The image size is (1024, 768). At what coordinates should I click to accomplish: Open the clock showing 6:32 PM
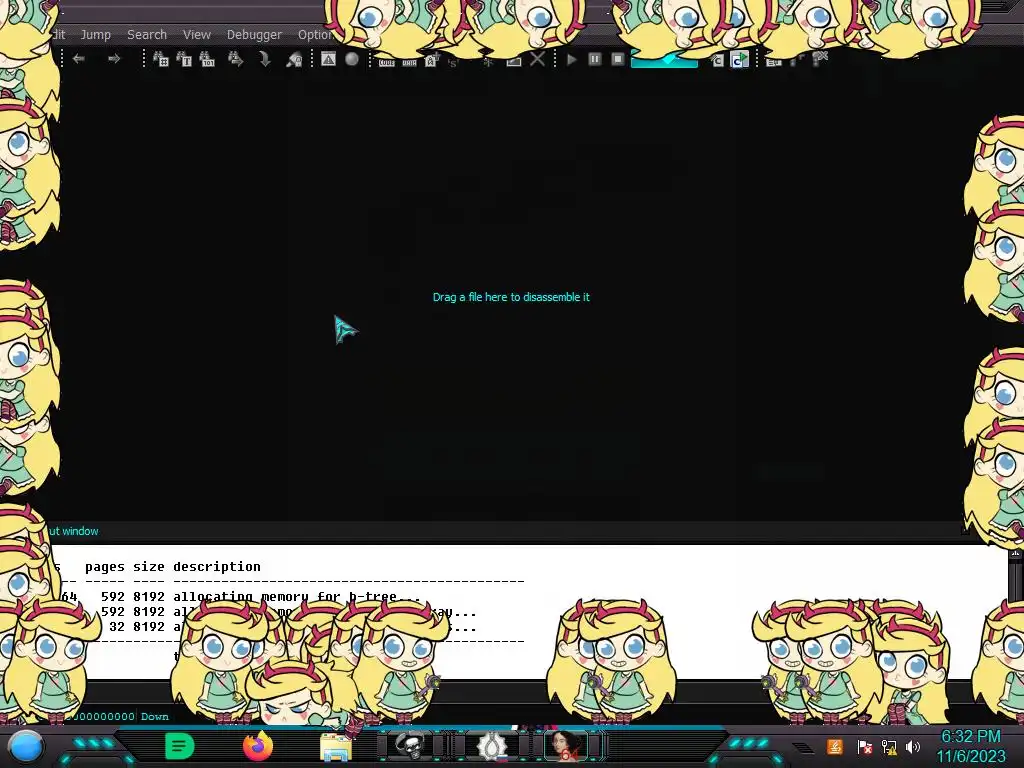[971, 746]
